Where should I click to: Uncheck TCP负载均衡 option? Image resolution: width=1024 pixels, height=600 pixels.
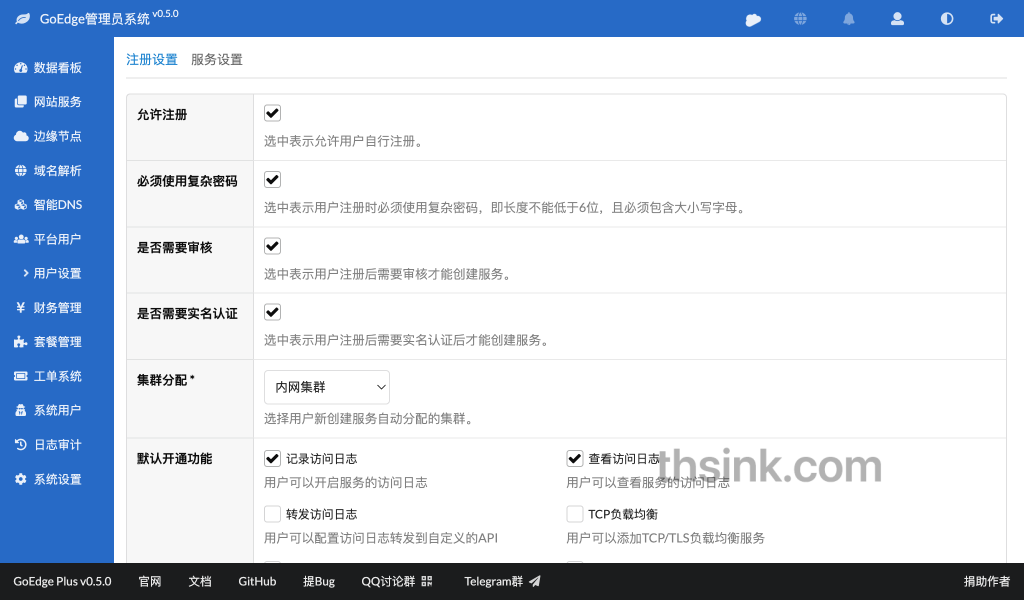click(575, 513)
